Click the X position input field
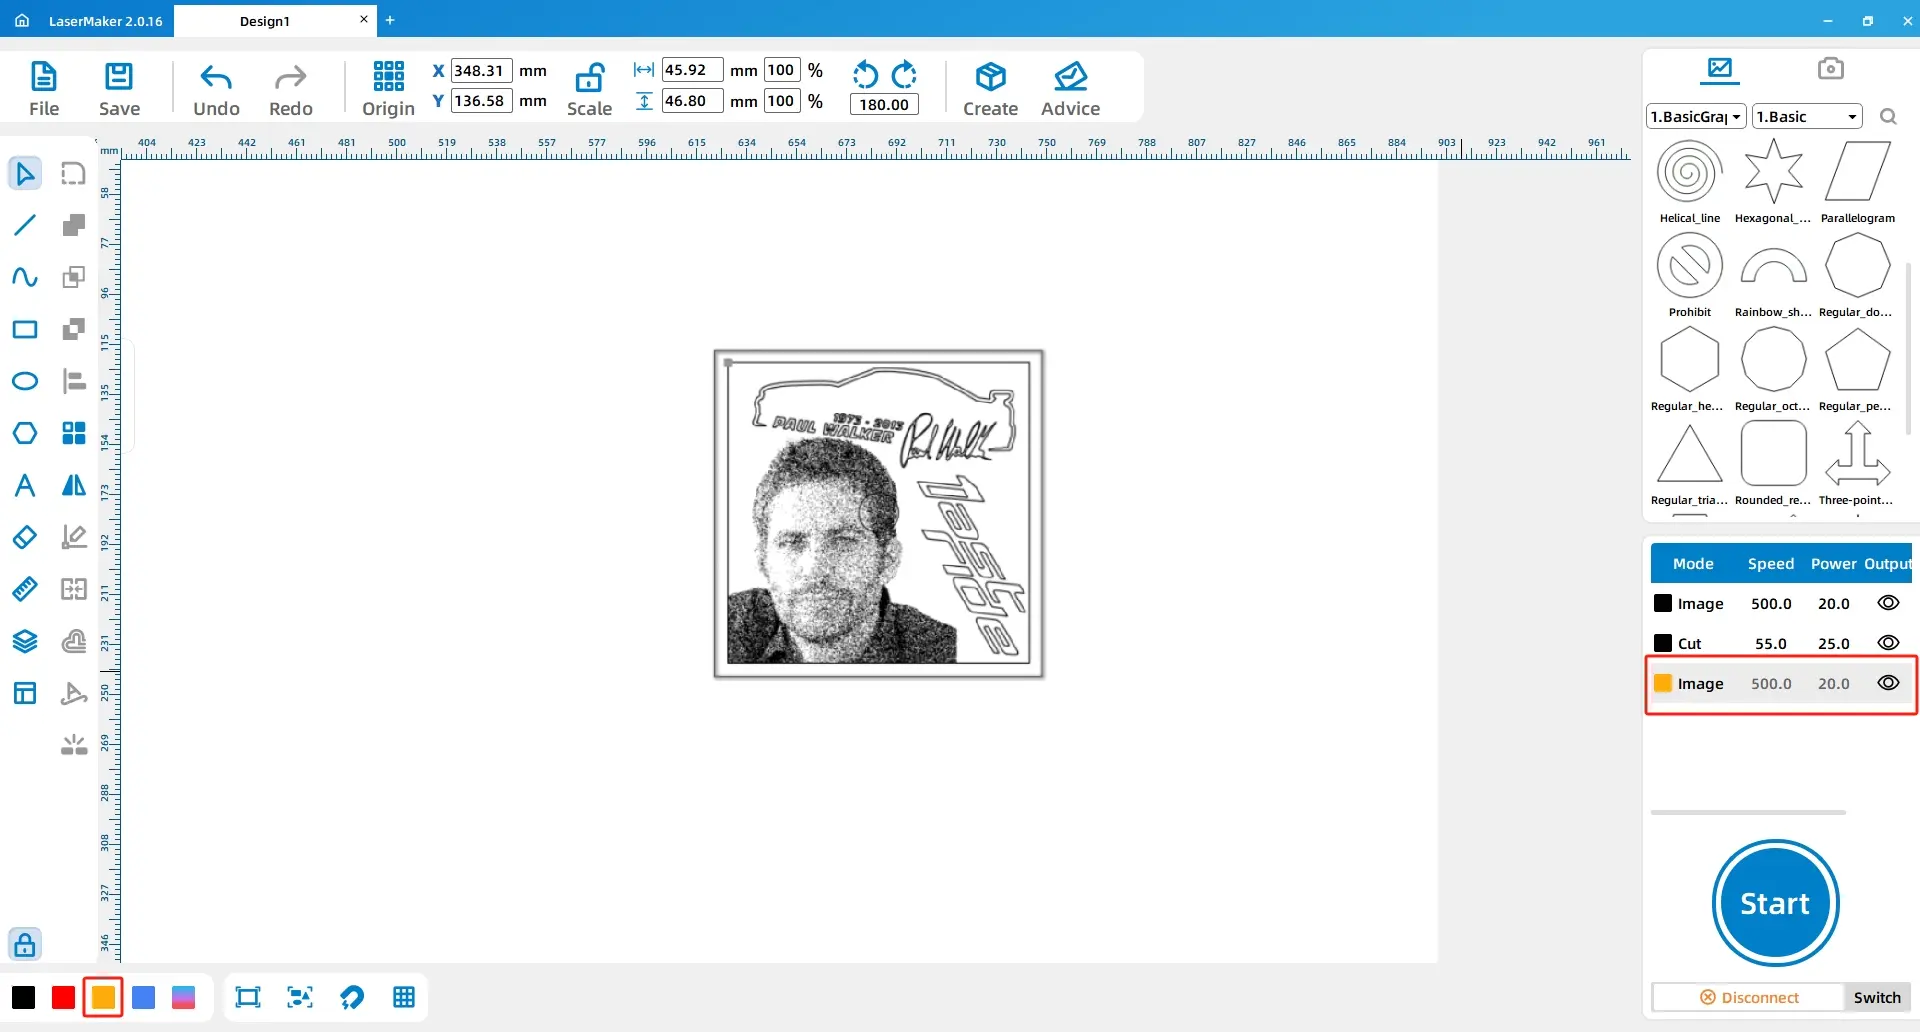 tap(481, 70)
